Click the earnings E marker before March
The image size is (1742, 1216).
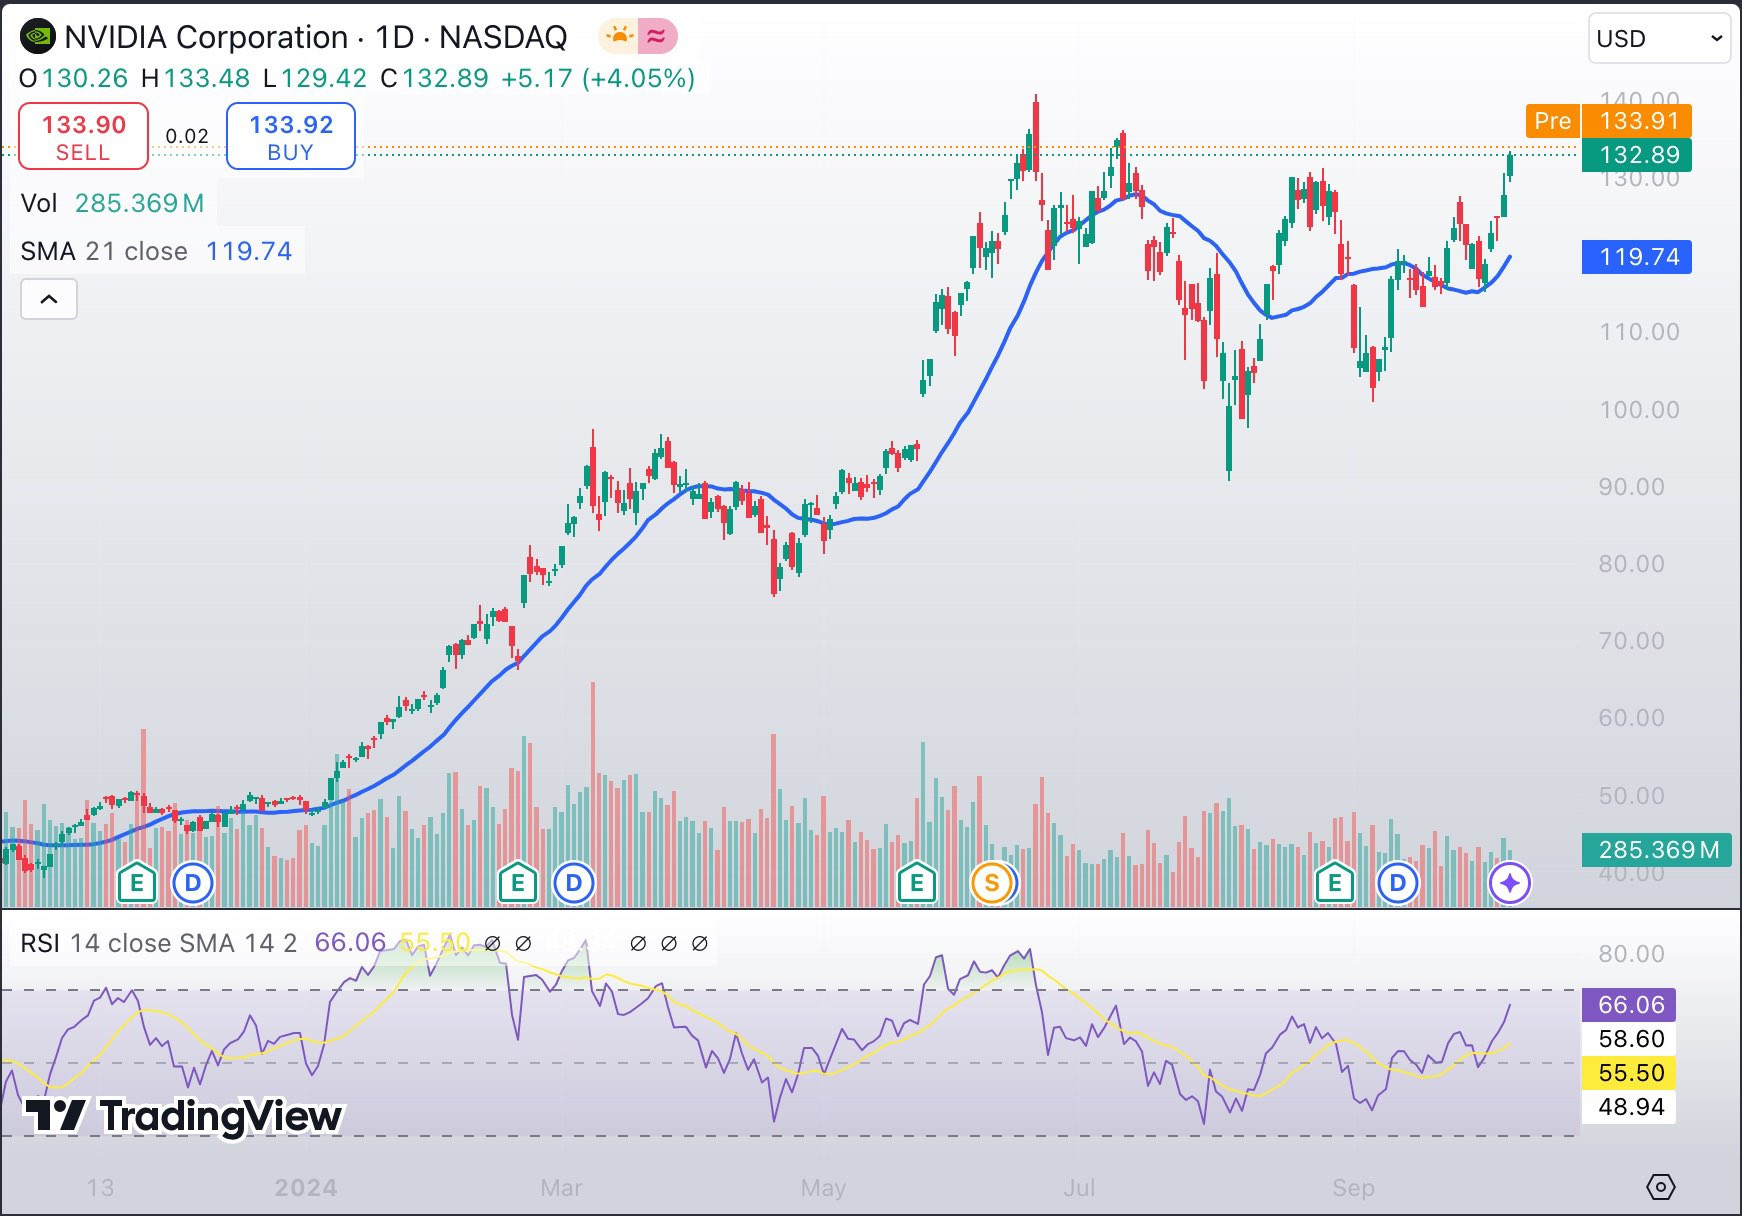[x=518, y=883]
